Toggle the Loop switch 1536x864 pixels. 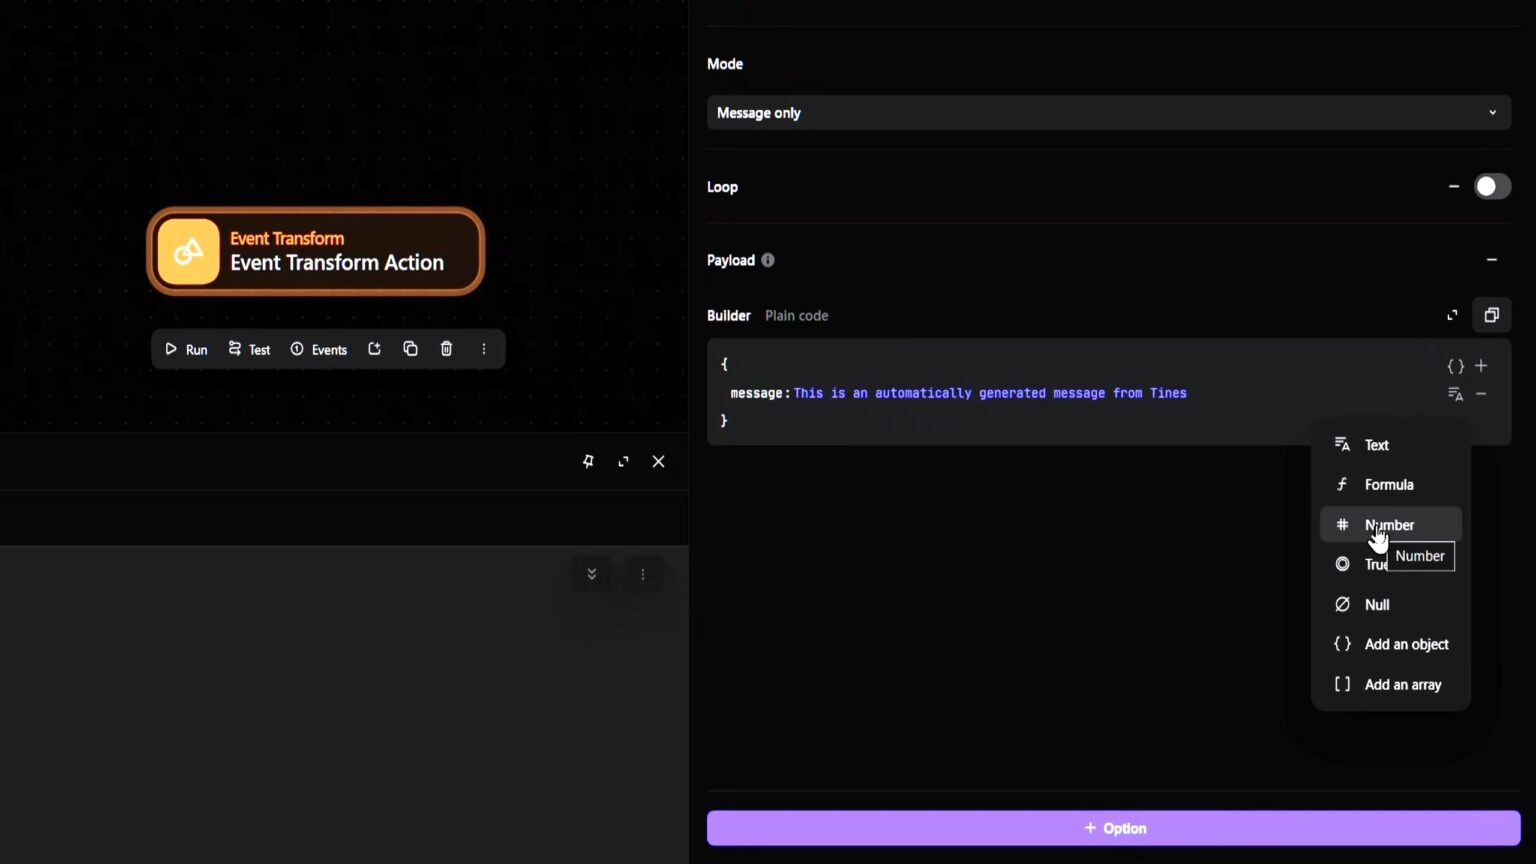(x=1491, y=187)
